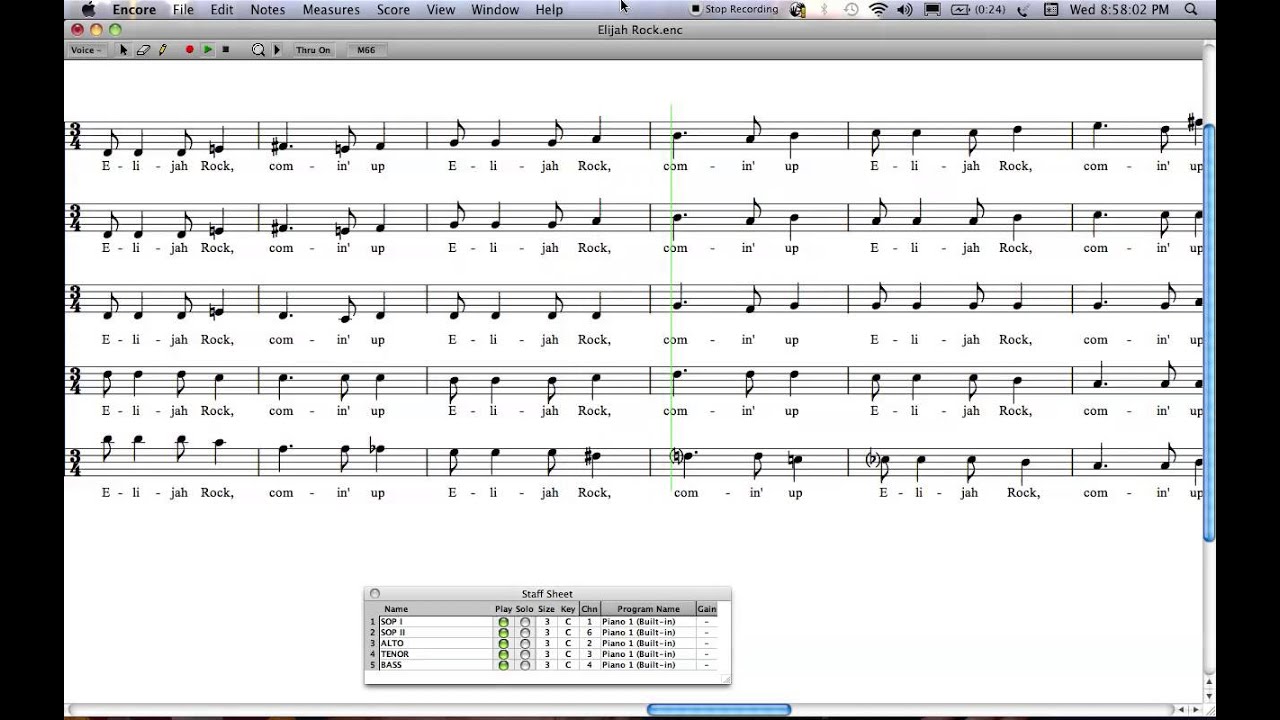
Task: Toggle Play for the TENOR staff
Action: point(503,654)
